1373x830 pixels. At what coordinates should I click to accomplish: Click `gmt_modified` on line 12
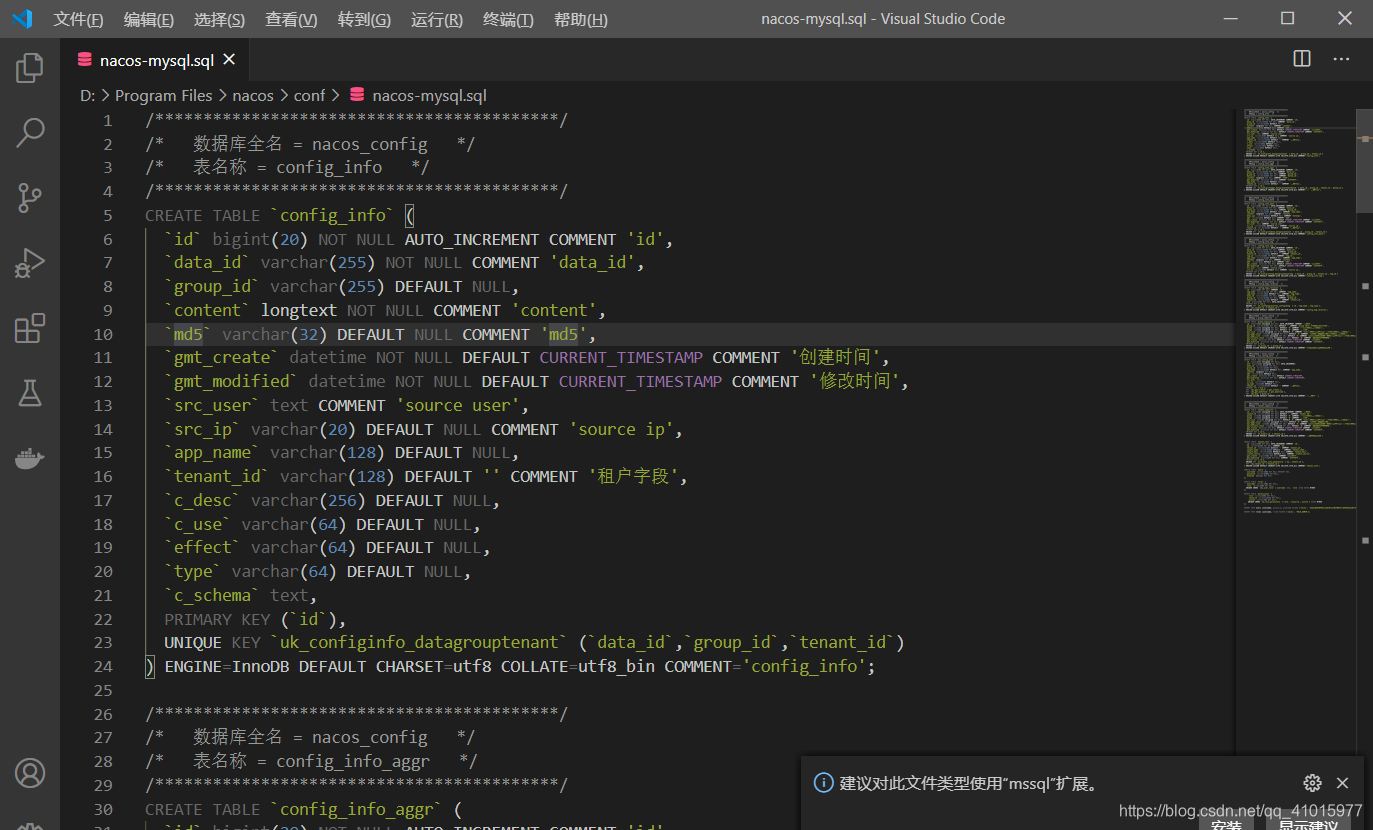click(231, 381)
